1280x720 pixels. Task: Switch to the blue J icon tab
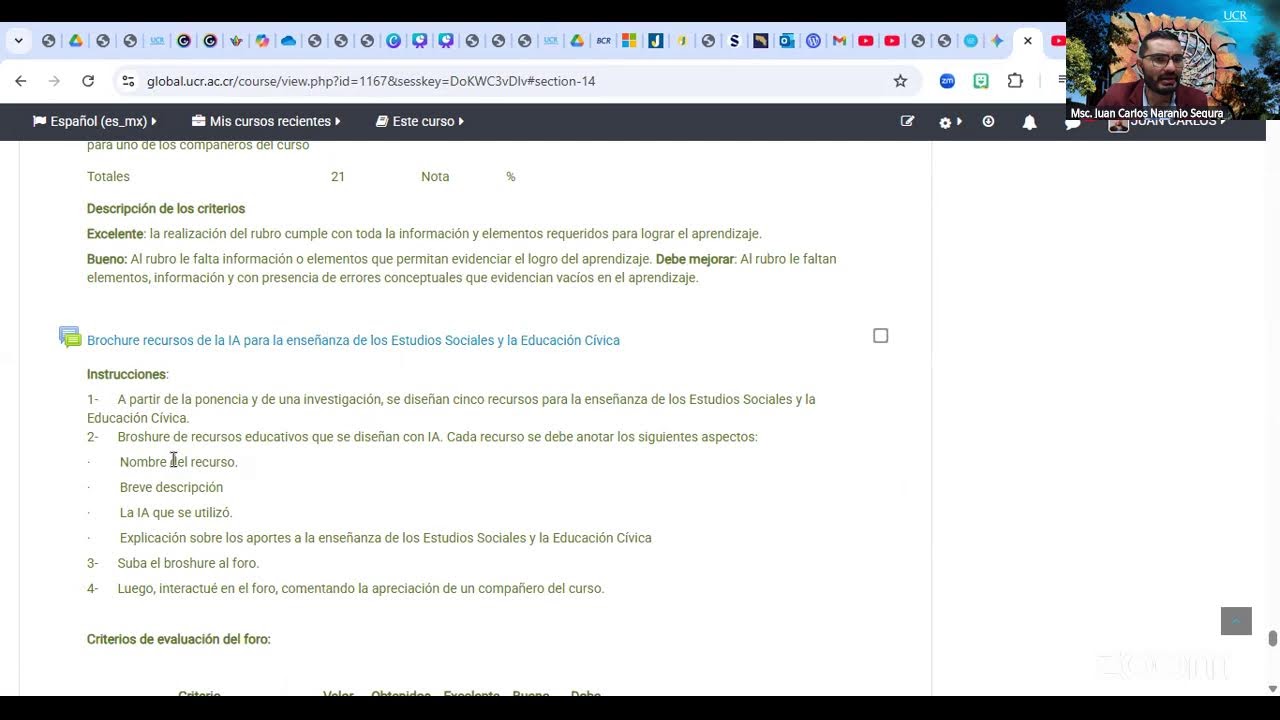(x=655, y=41)
